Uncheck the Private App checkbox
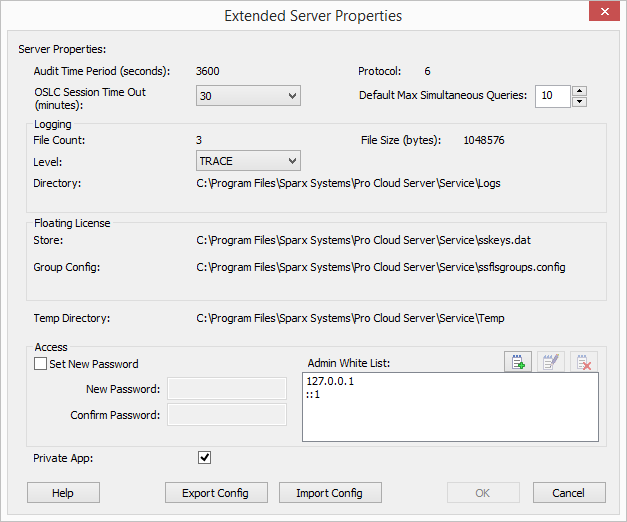This screenshot has height=522, width=627. (204, 458)
